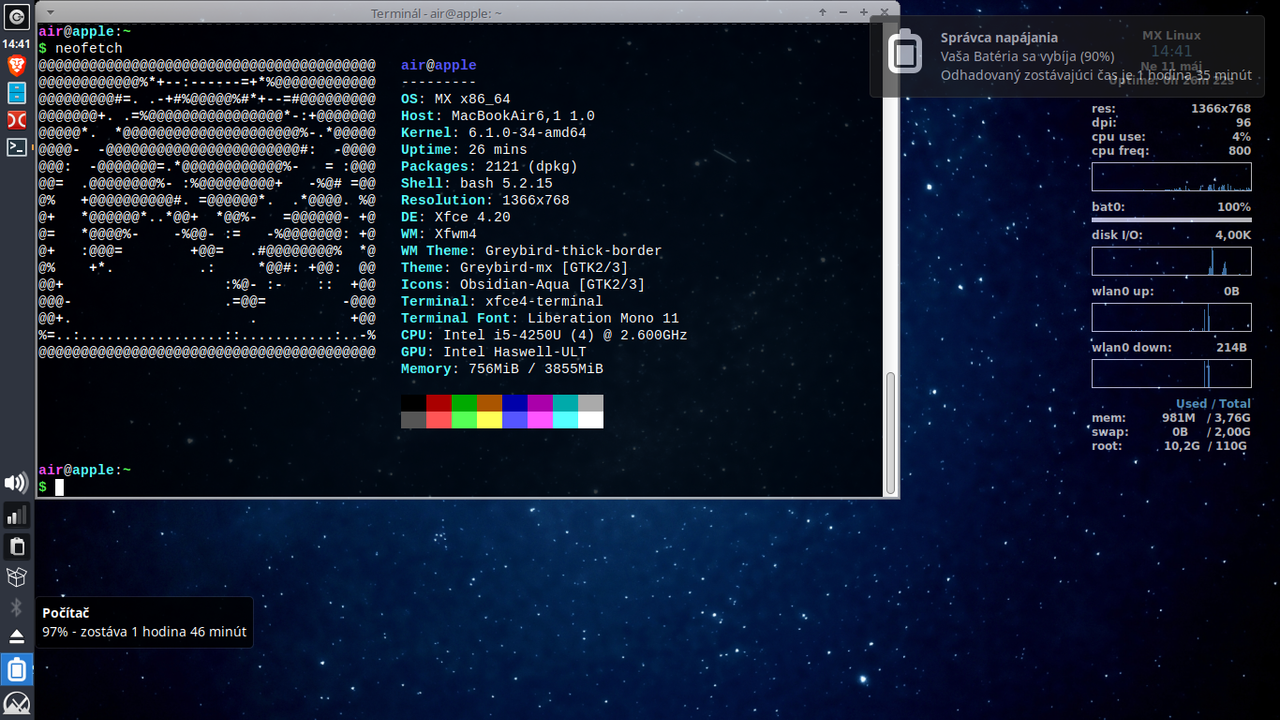Click the highlighted battery power manager icon
The height and width of the screenshot is (720, 1280).
pyautogui.click(x=16, y=669)
